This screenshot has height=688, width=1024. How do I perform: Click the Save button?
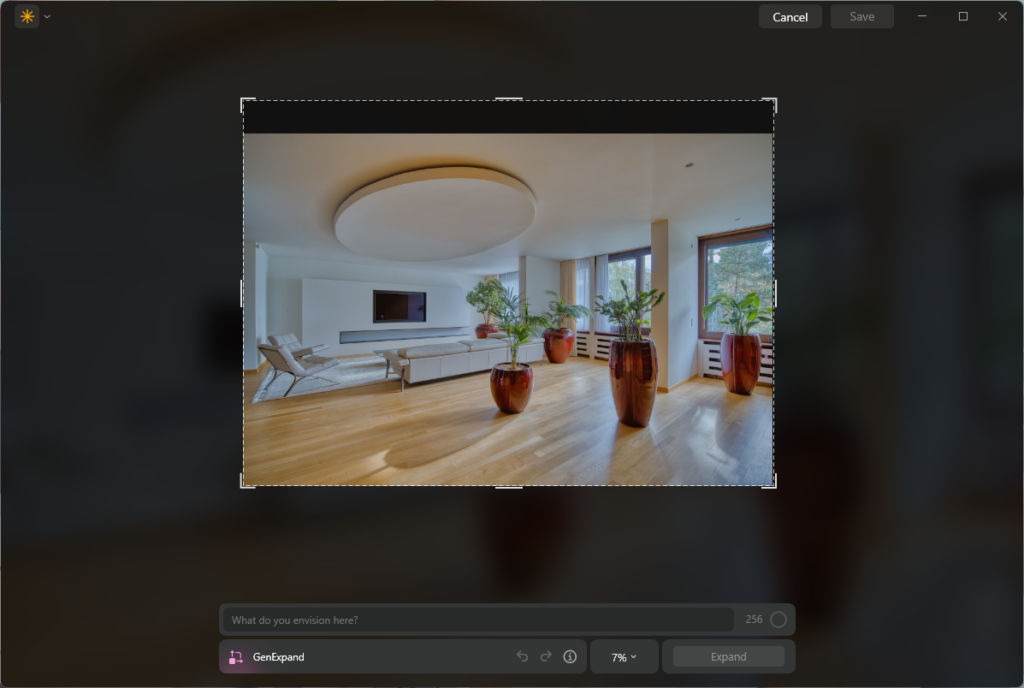[x=862, y=17]
